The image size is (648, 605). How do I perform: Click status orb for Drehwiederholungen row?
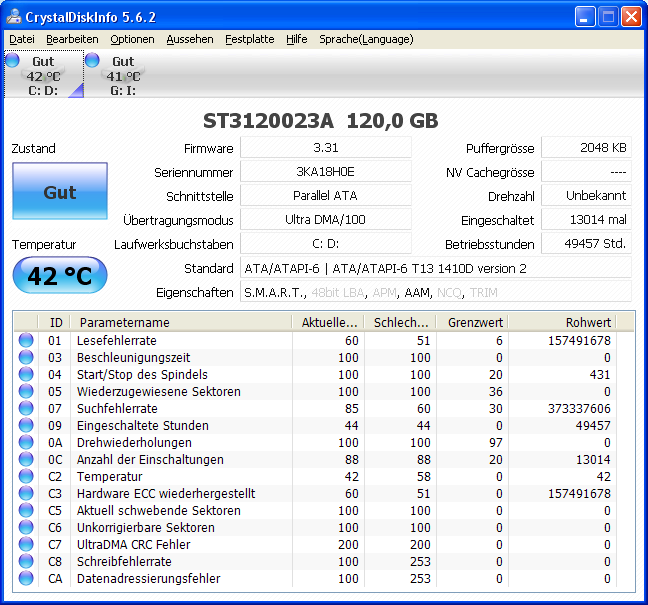26,442
